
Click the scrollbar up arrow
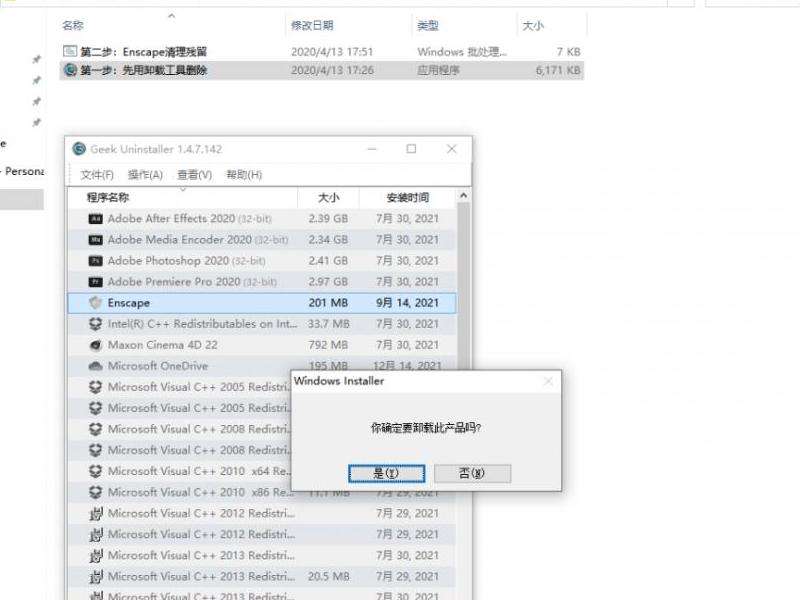(x=462, y=197)
